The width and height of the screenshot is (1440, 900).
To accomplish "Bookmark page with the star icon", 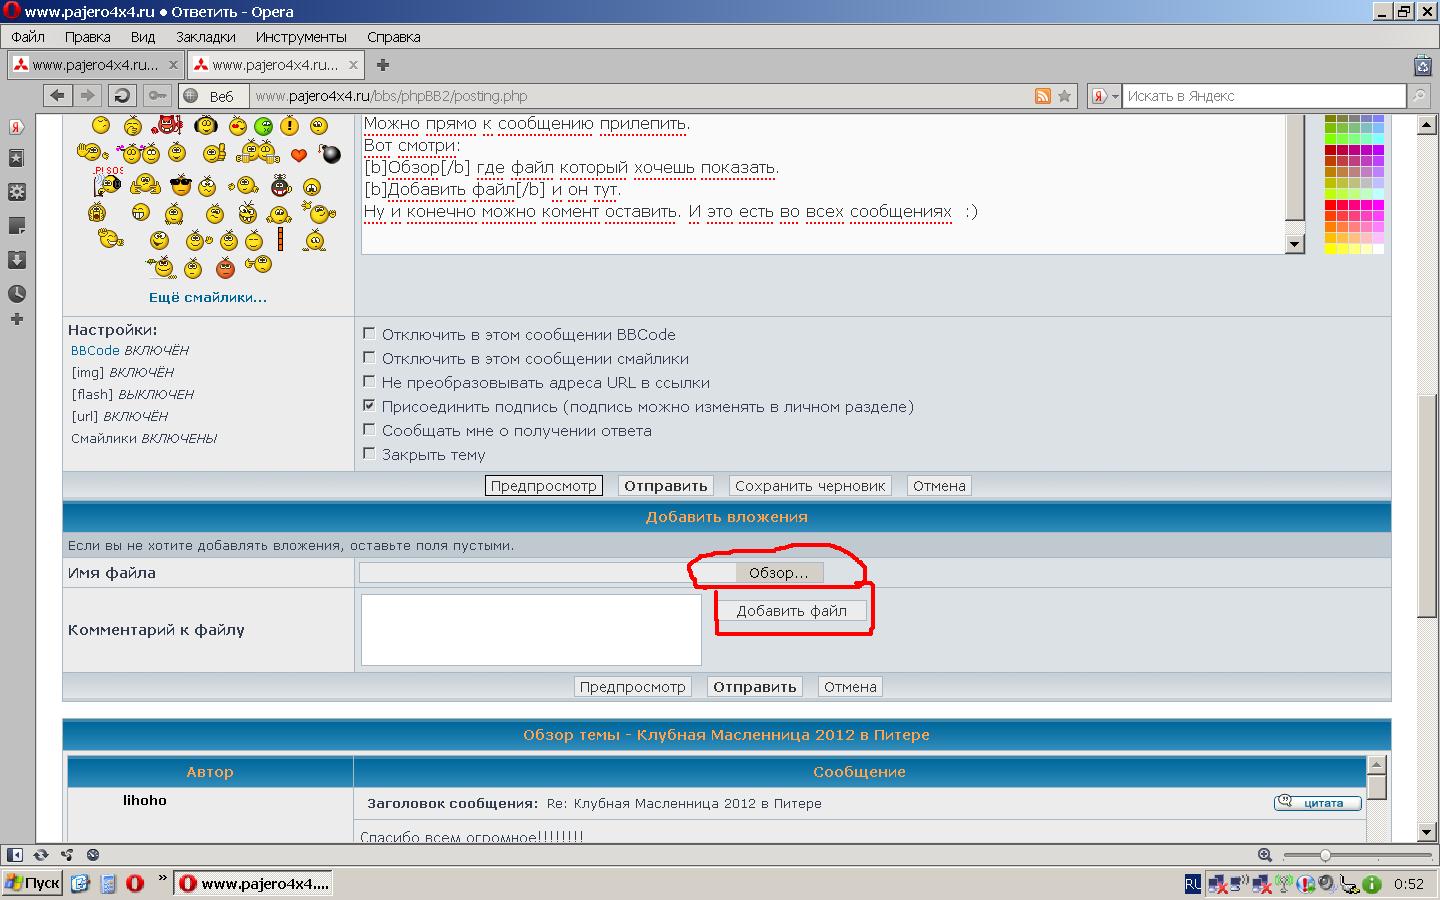I will [1064, 96].
